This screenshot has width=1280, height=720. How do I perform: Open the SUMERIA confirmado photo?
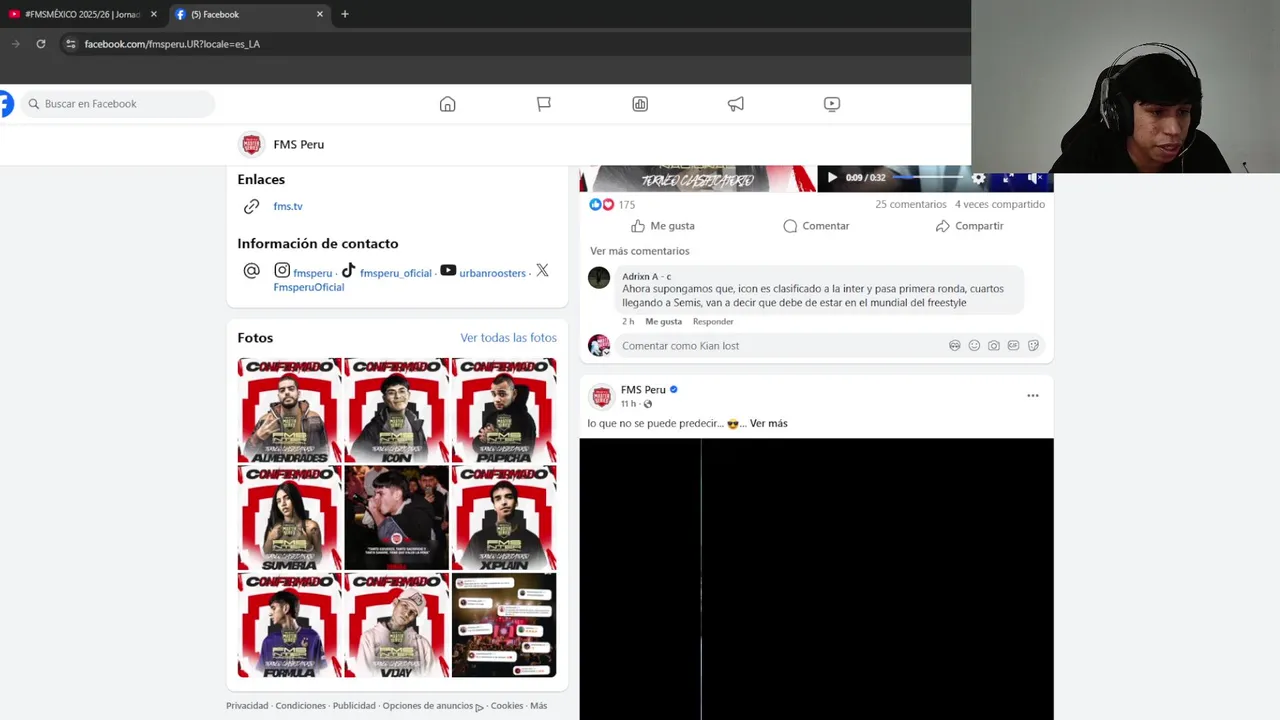(x=290, y=518)
